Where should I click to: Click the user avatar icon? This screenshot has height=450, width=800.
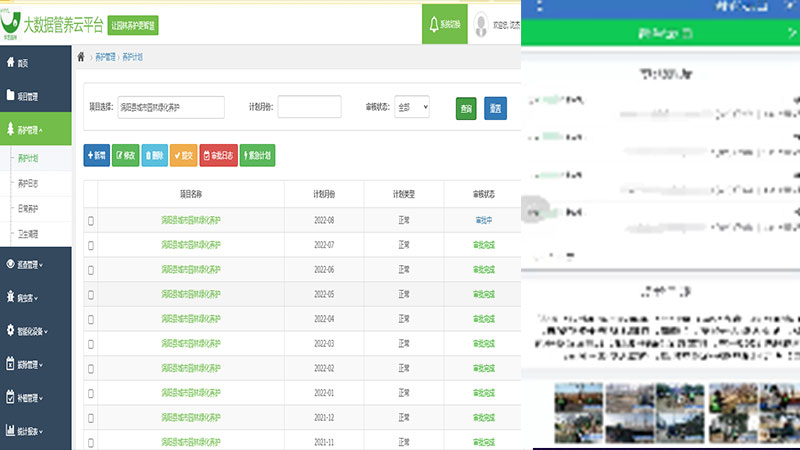[x=482, y=23]
